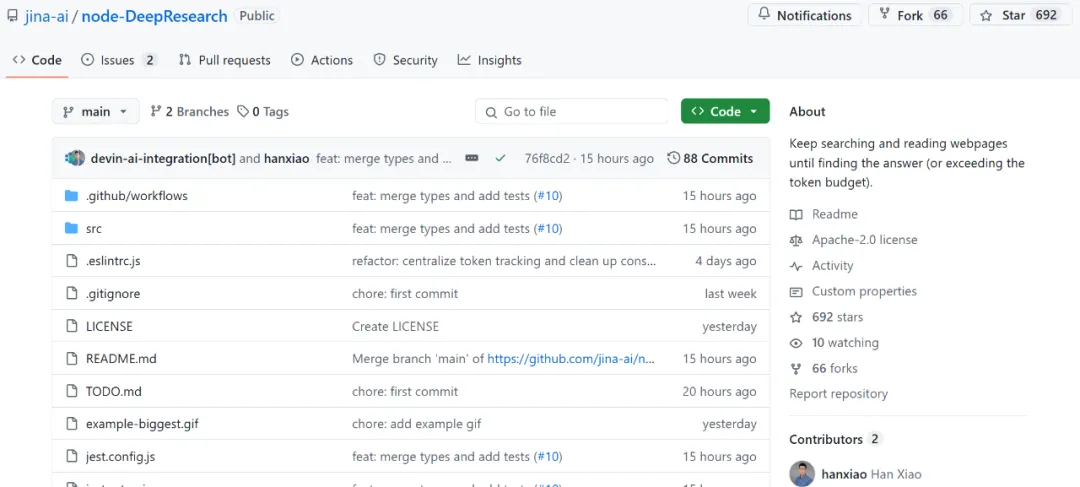Open the node-DeepResearch repository link
Screen dimensions: 1080x487
click(x=154, y=16)
